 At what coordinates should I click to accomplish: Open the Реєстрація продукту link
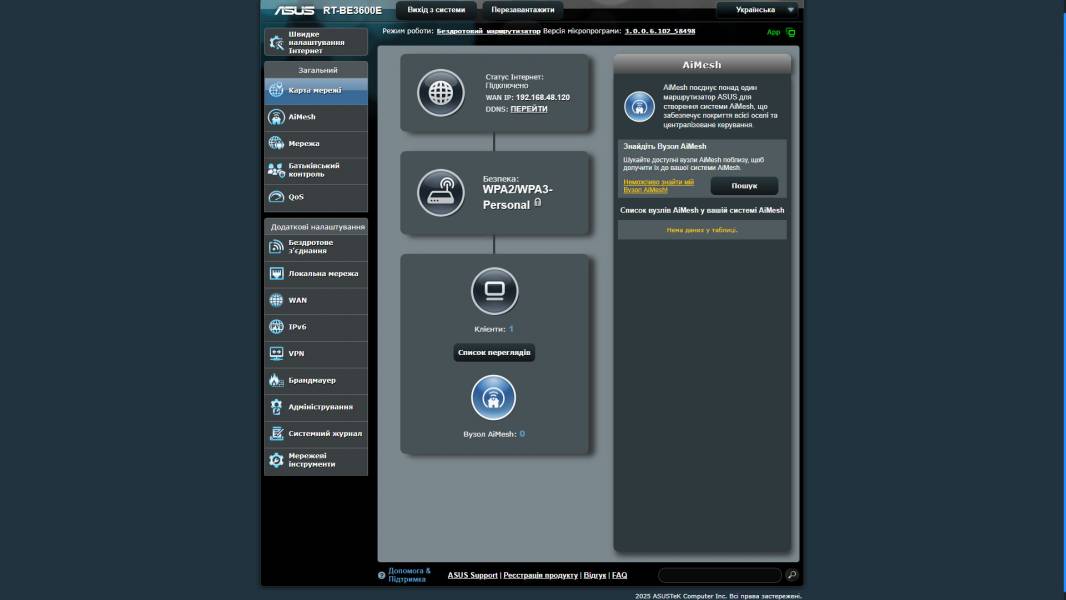(540, 576)
